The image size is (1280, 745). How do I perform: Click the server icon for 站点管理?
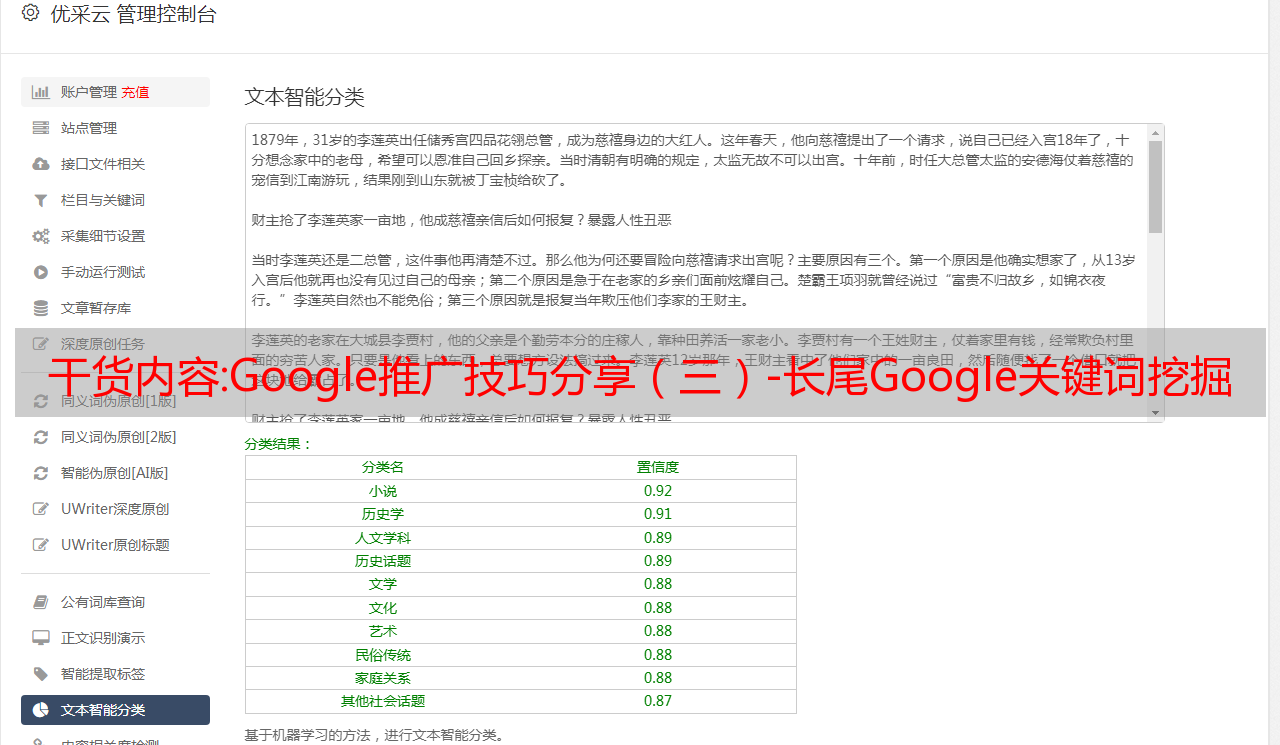(41, 128)
